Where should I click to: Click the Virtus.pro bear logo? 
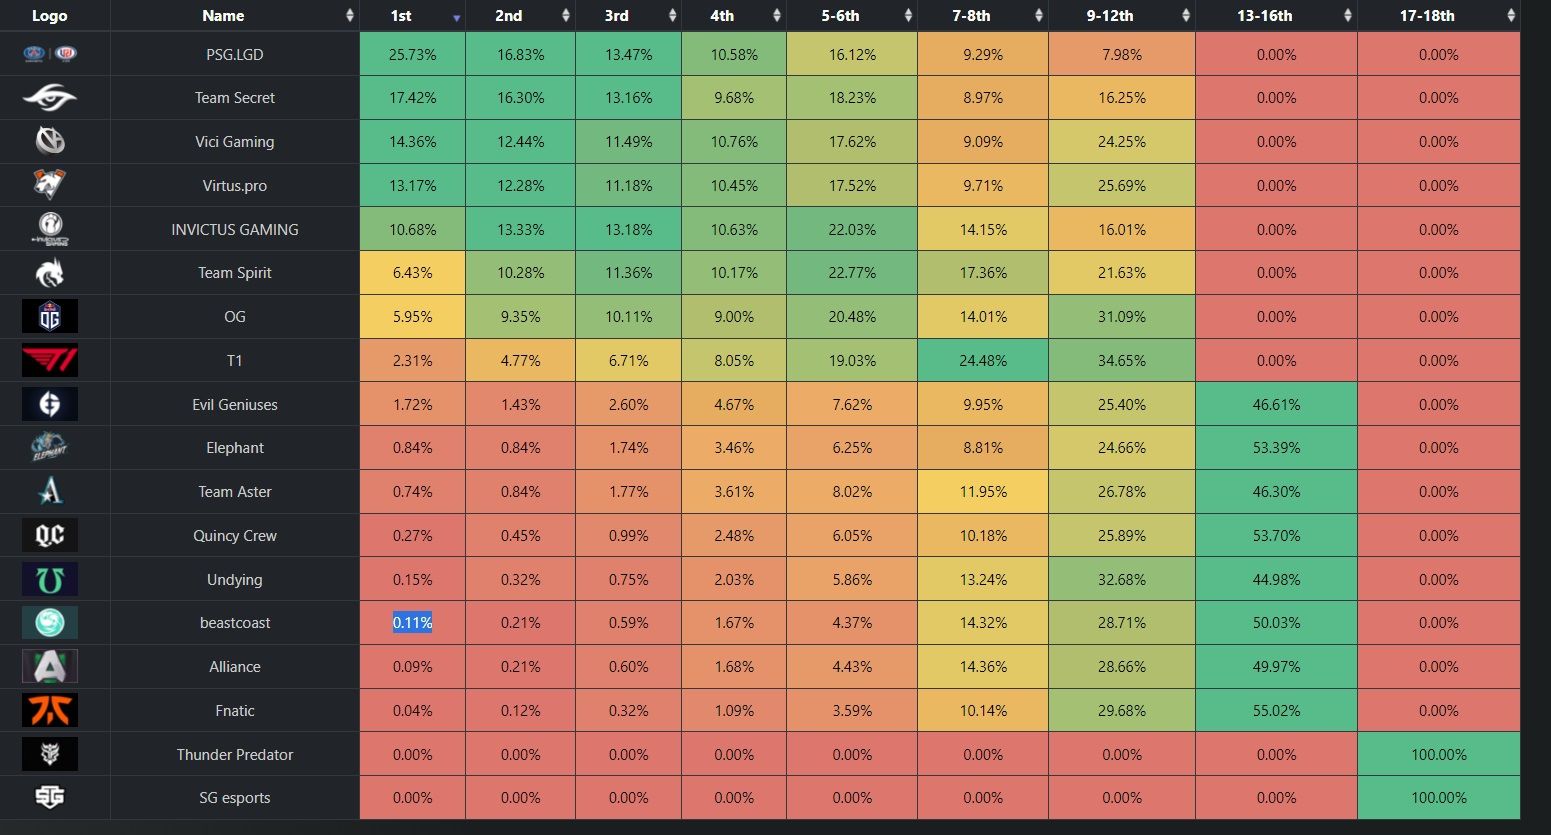pos(50,185)
